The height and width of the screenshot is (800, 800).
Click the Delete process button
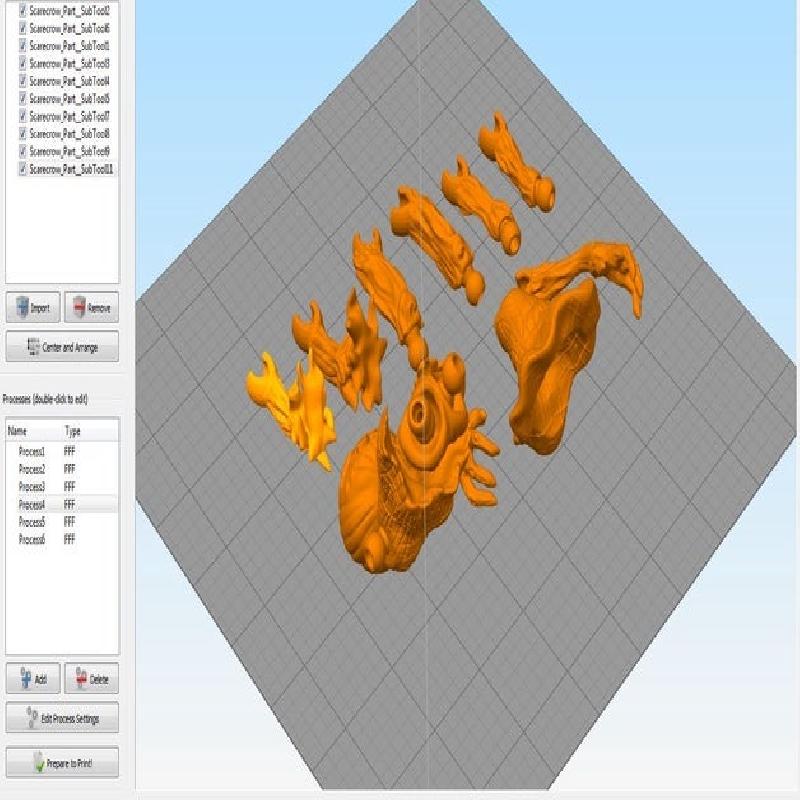[92, 678]
